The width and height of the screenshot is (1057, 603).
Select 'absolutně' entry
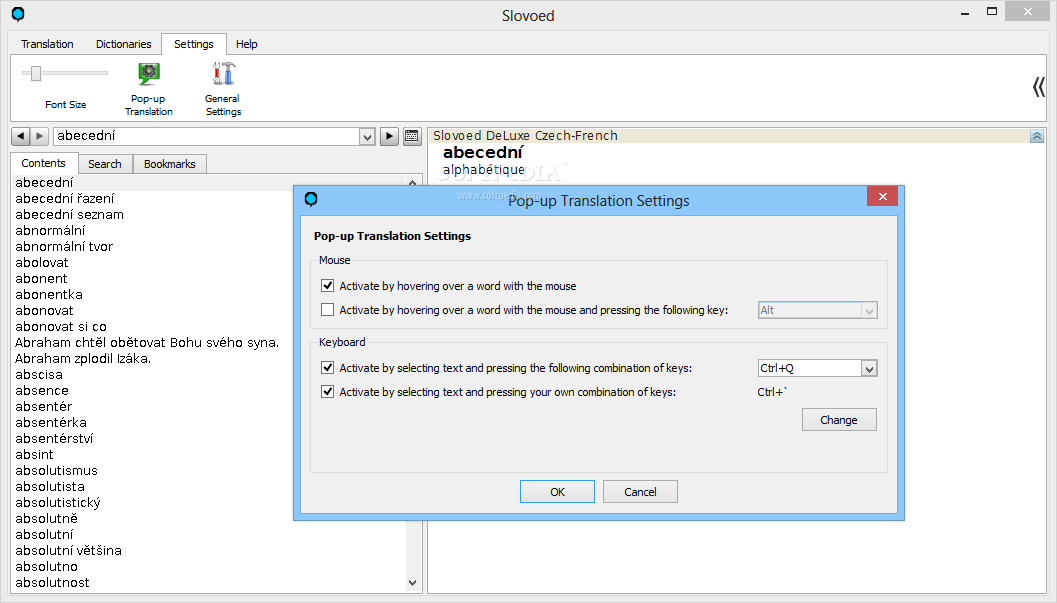tap(47, 519)
